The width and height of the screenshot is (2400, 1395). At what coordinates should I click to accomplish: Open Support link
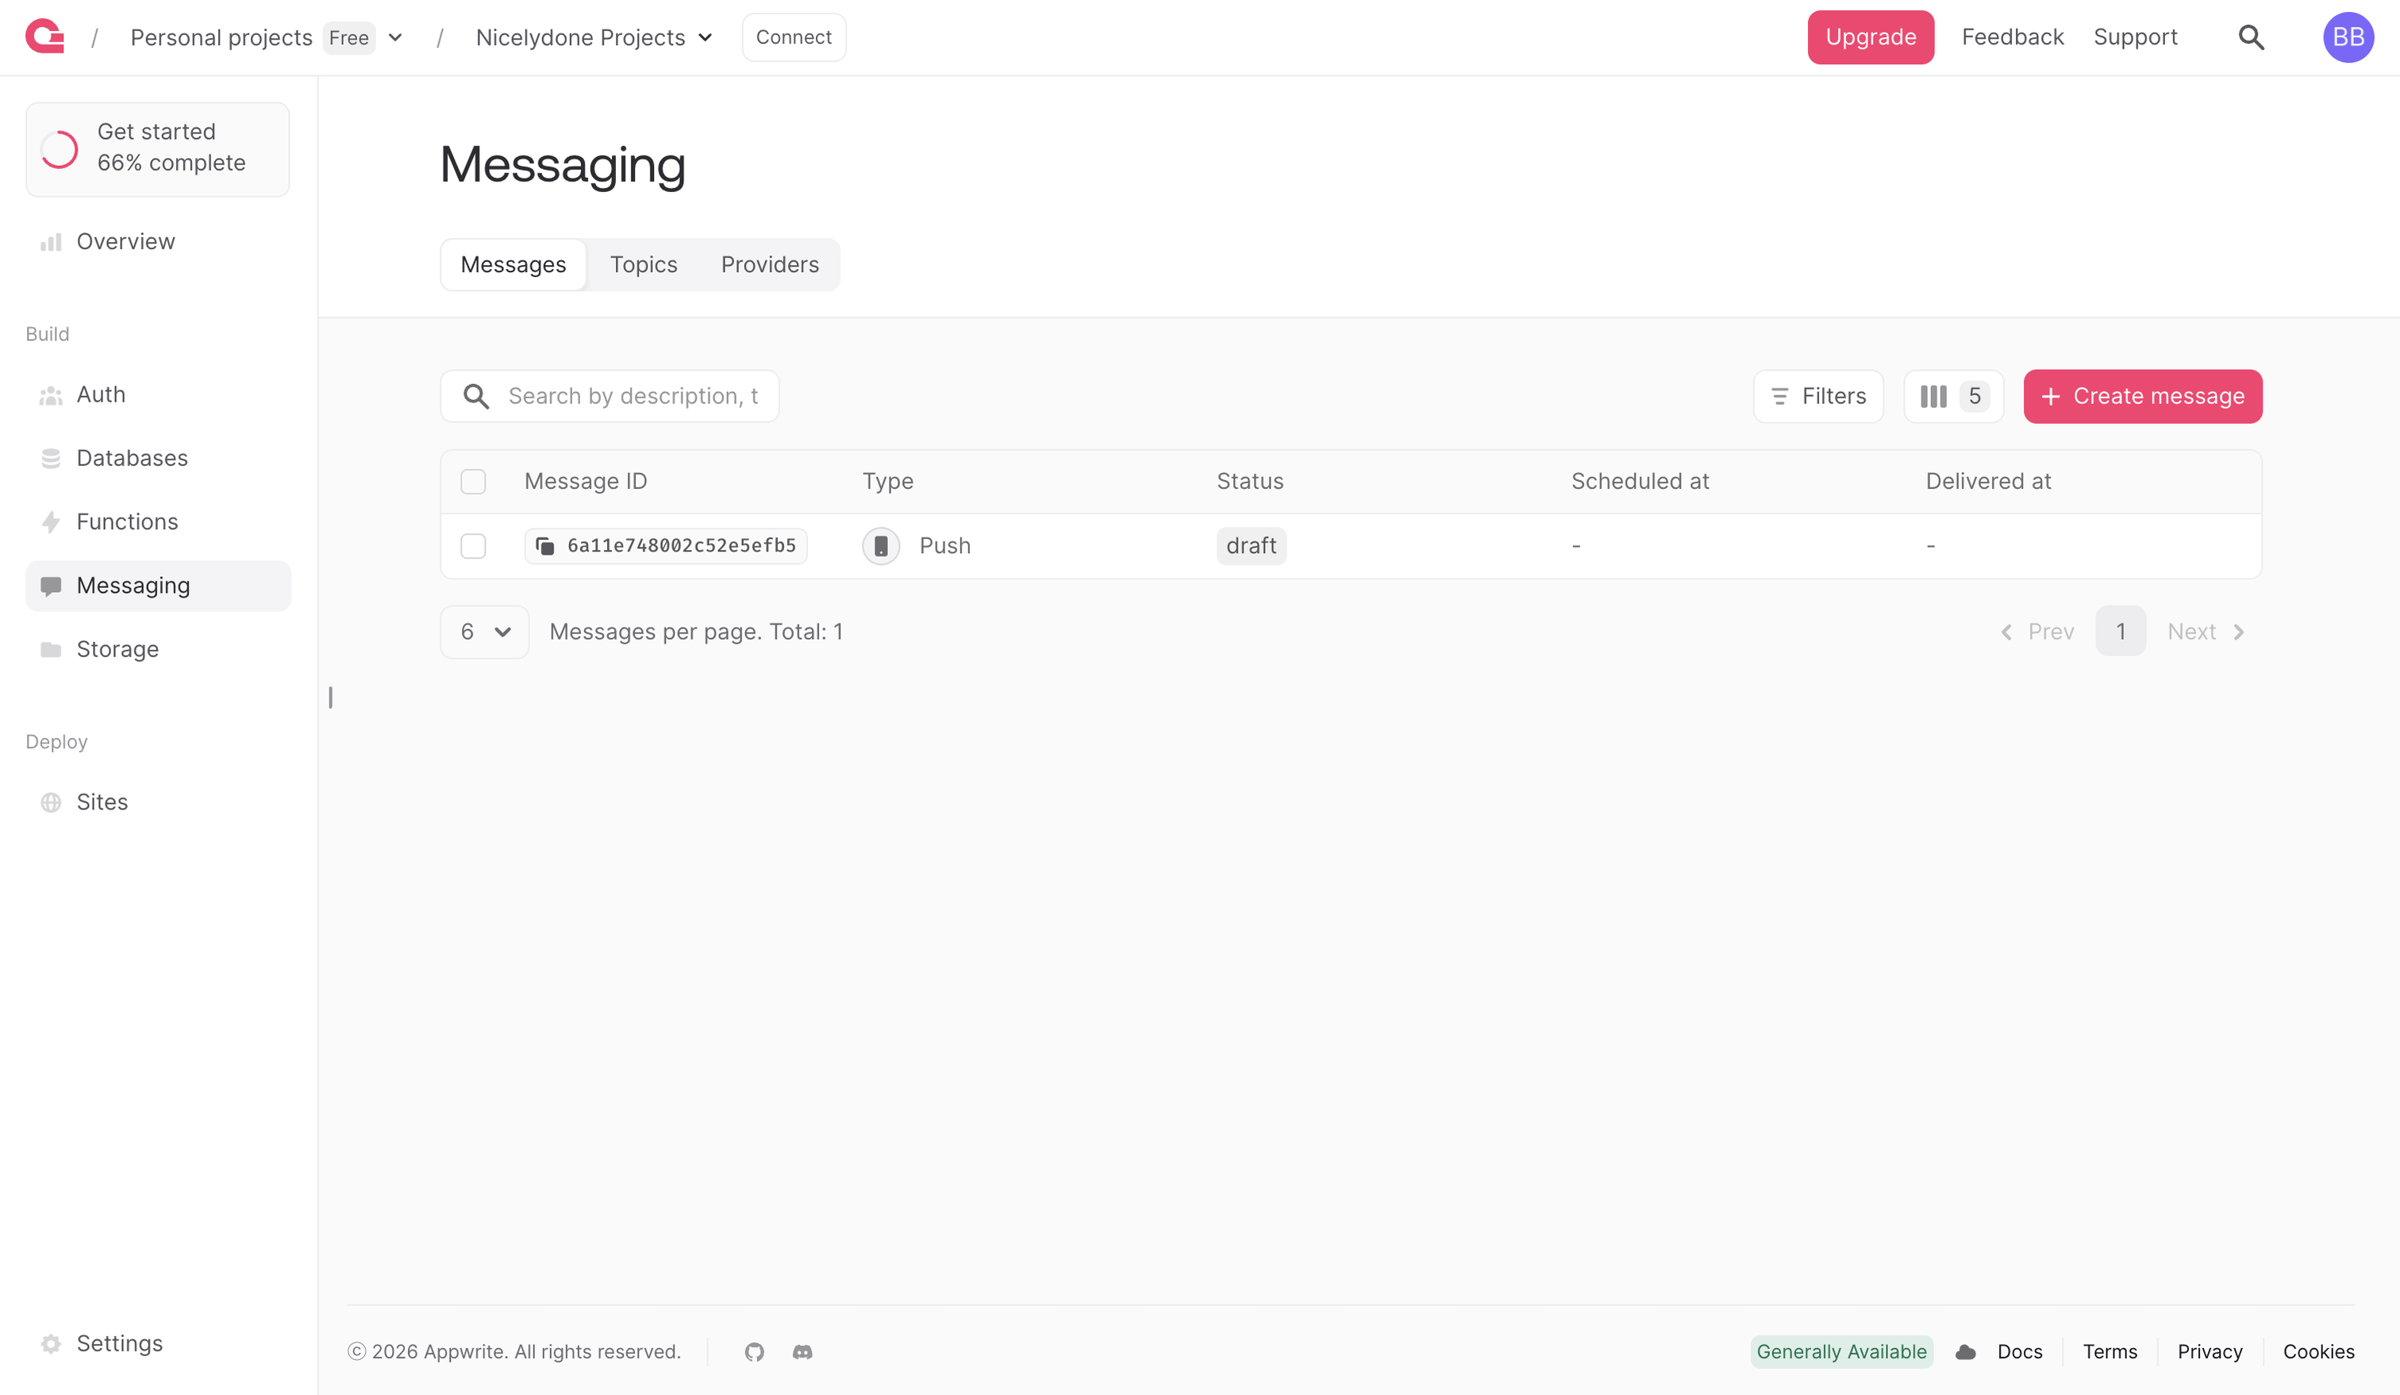click(2135, 37)
